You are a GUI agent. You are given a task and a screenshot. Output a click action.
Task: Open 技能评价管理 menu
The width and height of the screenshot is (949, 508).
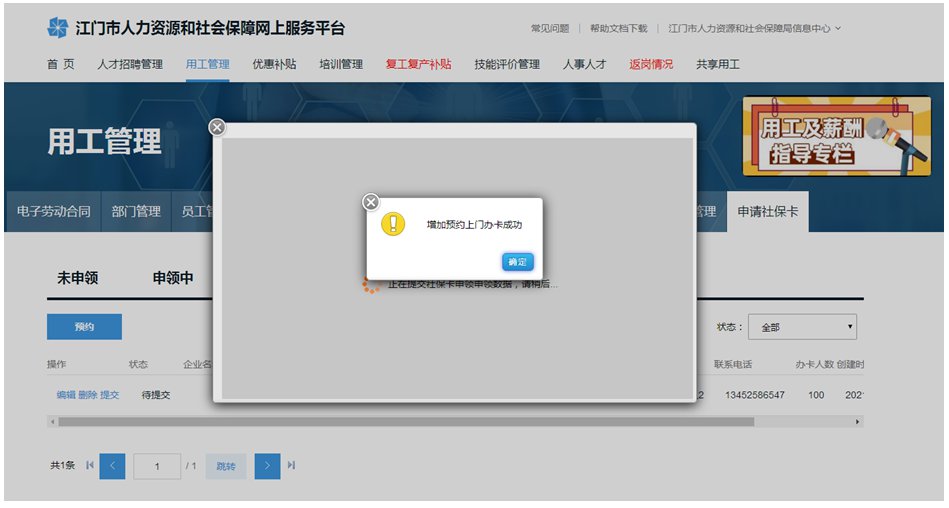pos(507,64)
